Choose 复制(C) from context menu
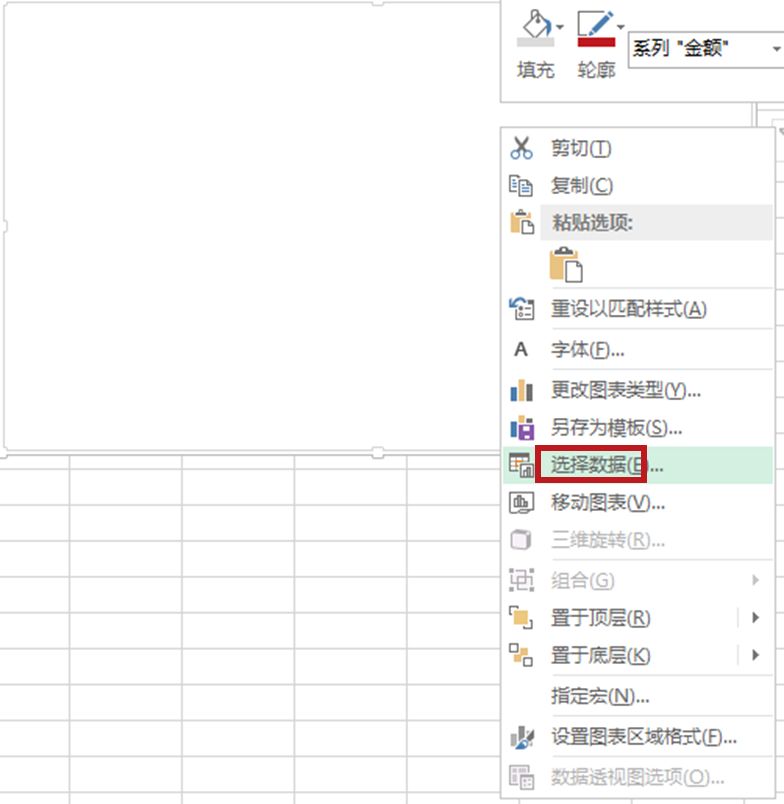 tap(638, 186)
